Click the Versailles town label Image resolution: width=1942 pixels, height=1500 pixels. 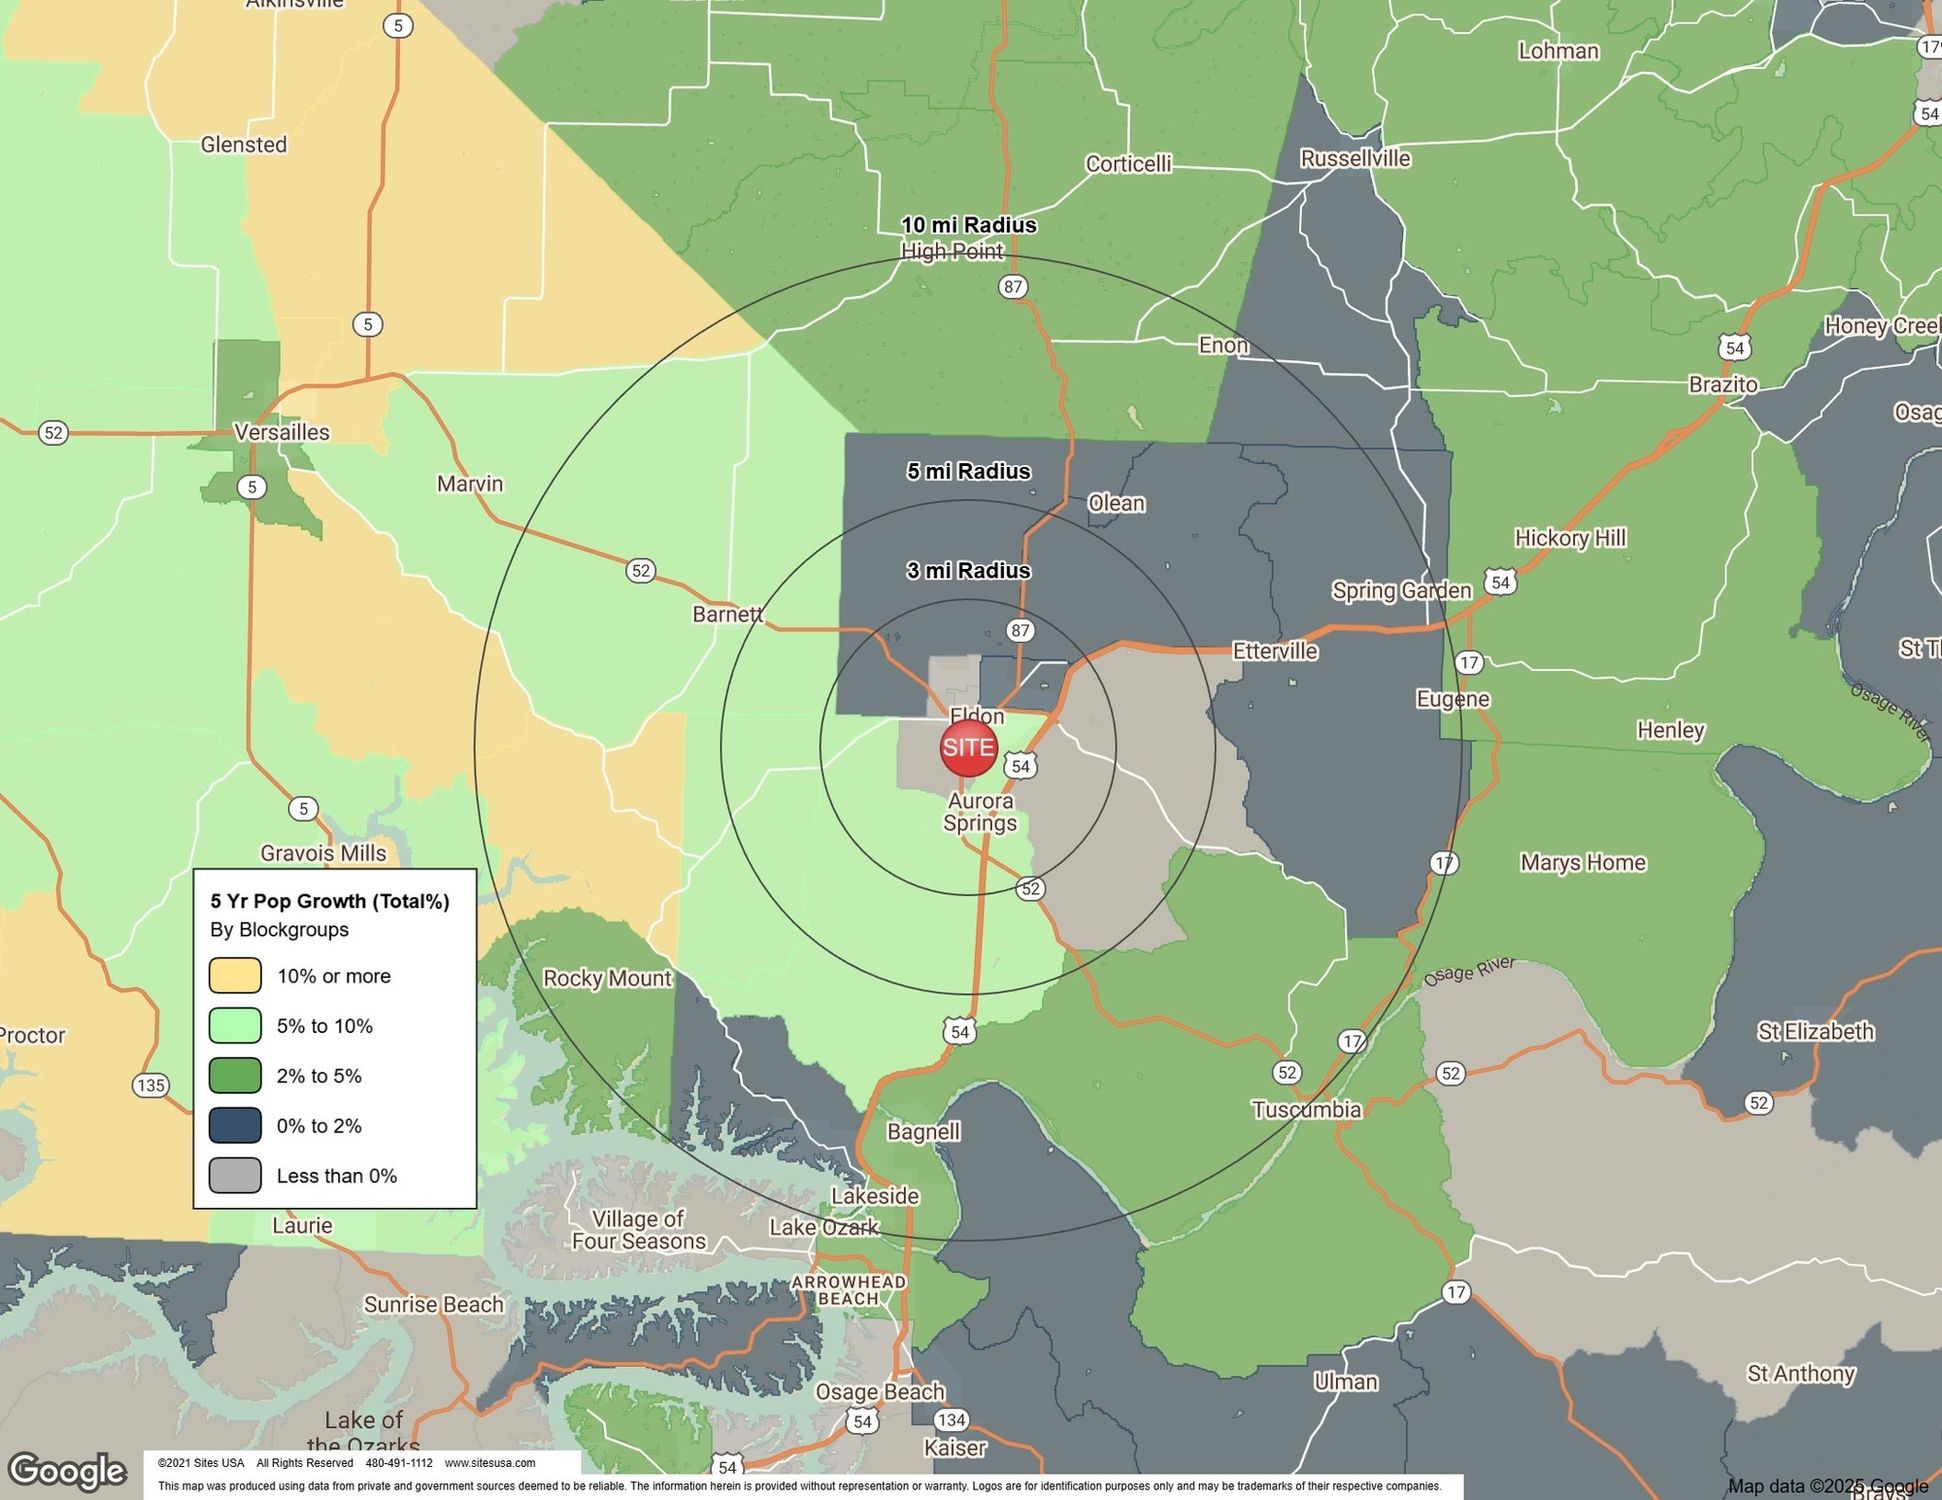click(281, 432)
